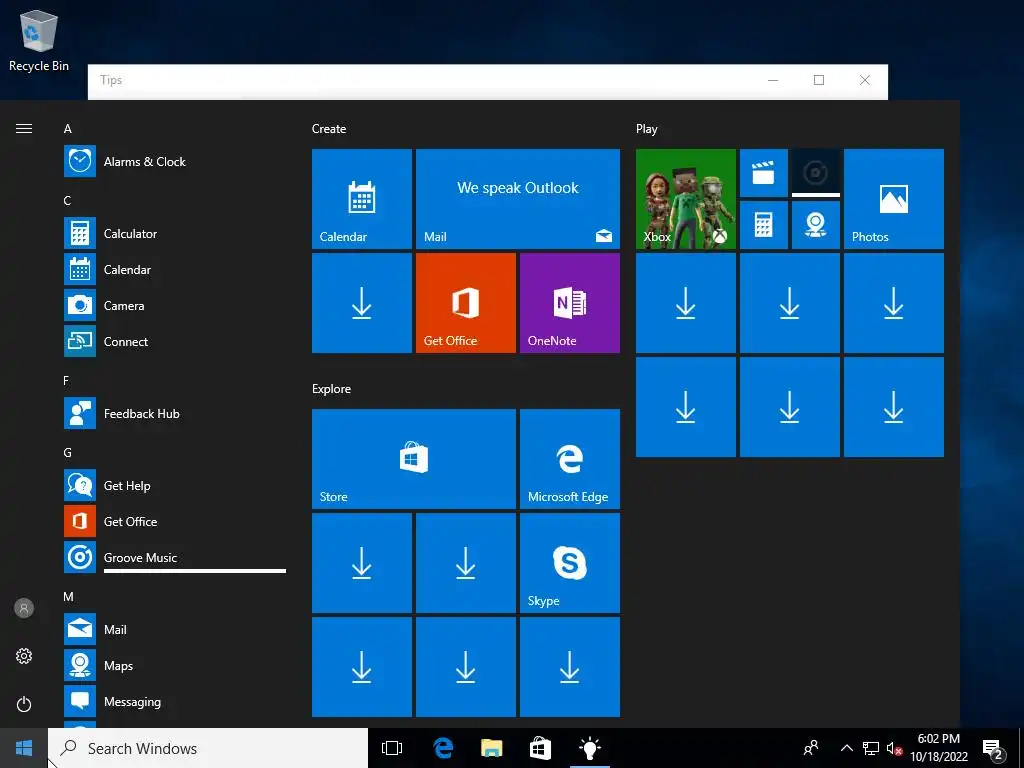Open Action Center notifications icon
Screen dimensions: 1024x768
point(993,749)
